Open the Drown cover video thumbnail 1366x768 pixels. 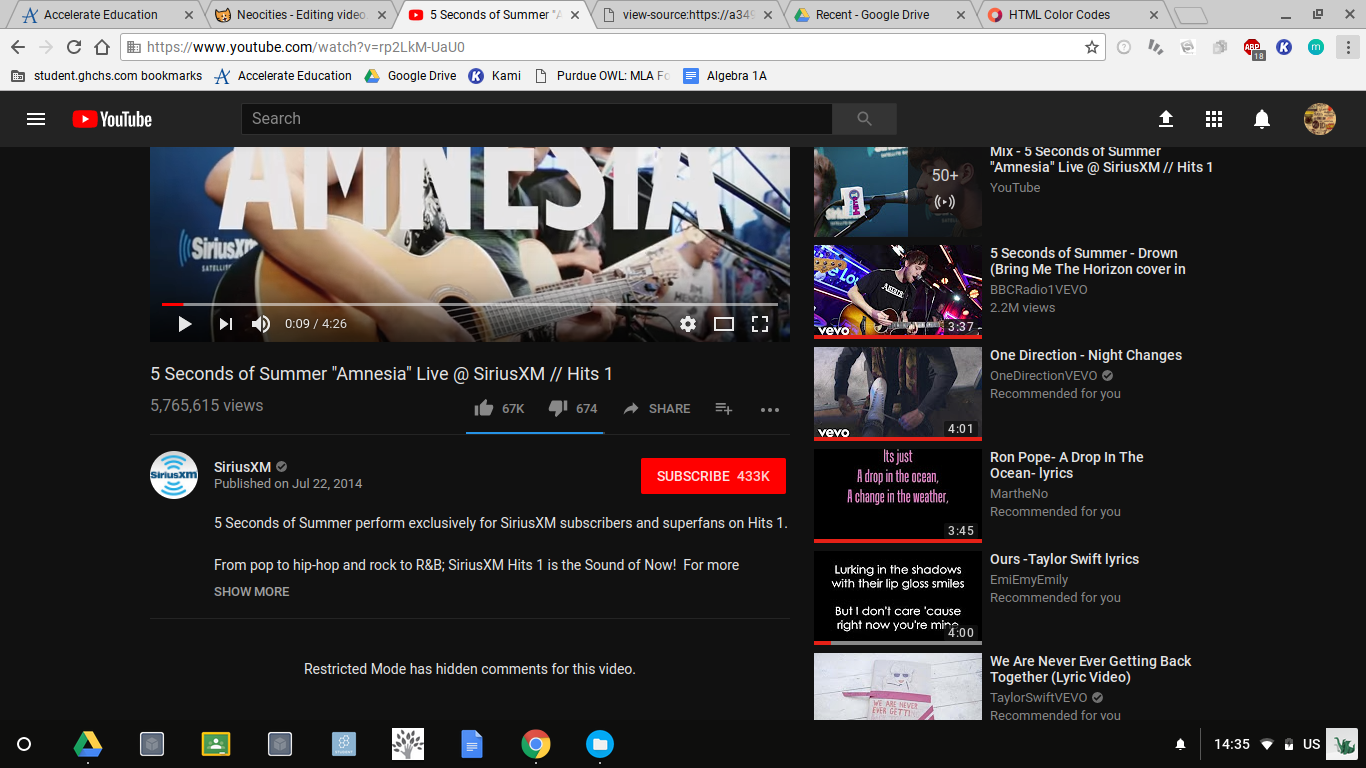[898, 292]
